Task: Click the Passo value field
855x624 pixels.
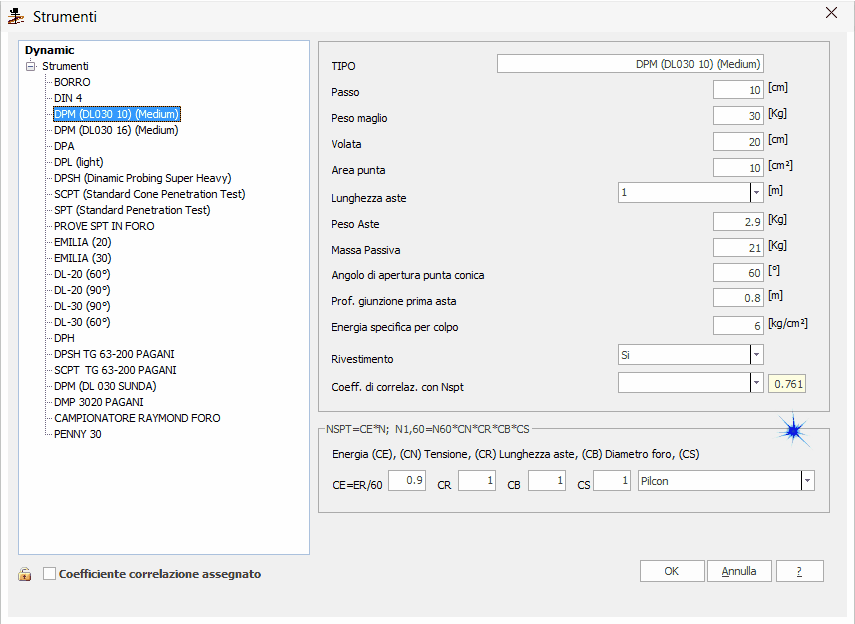Action: (x=738, y=90)
